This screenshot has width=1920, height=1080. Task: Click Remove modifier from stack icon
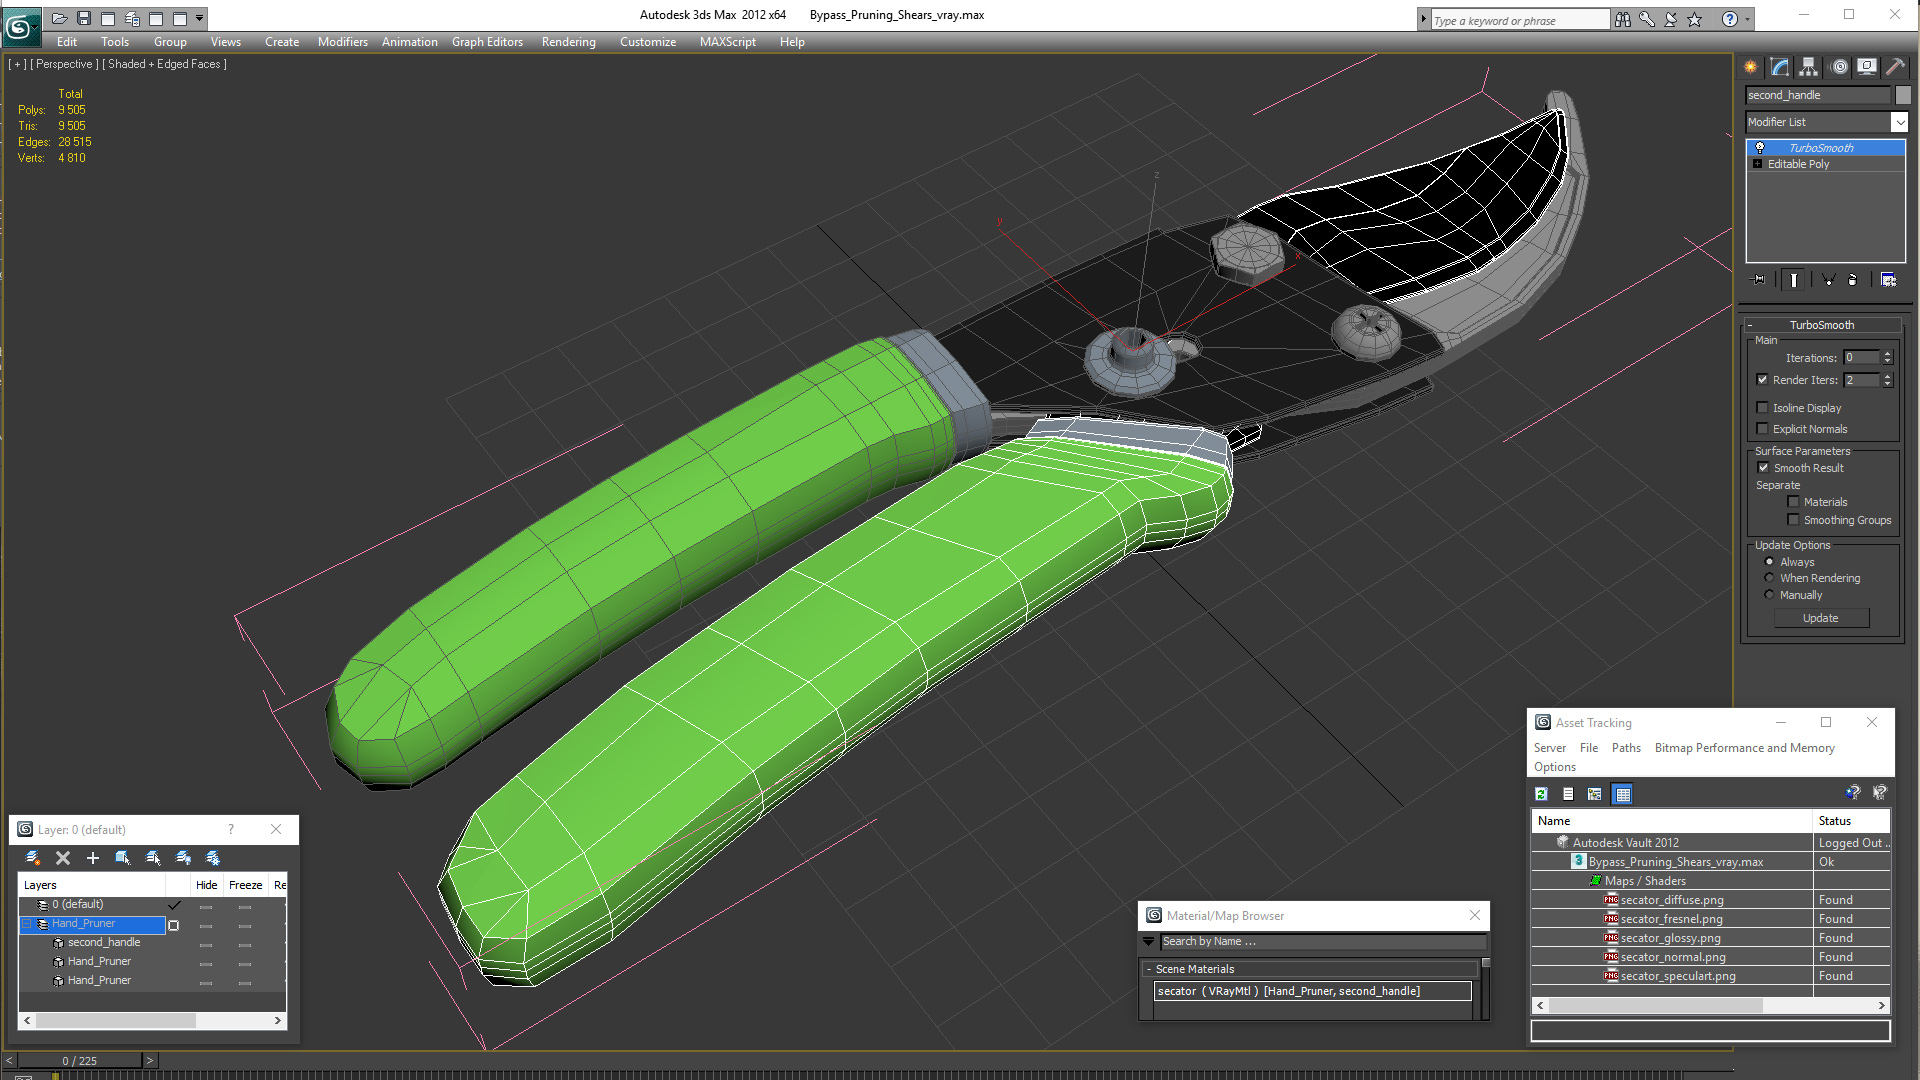1852,280
